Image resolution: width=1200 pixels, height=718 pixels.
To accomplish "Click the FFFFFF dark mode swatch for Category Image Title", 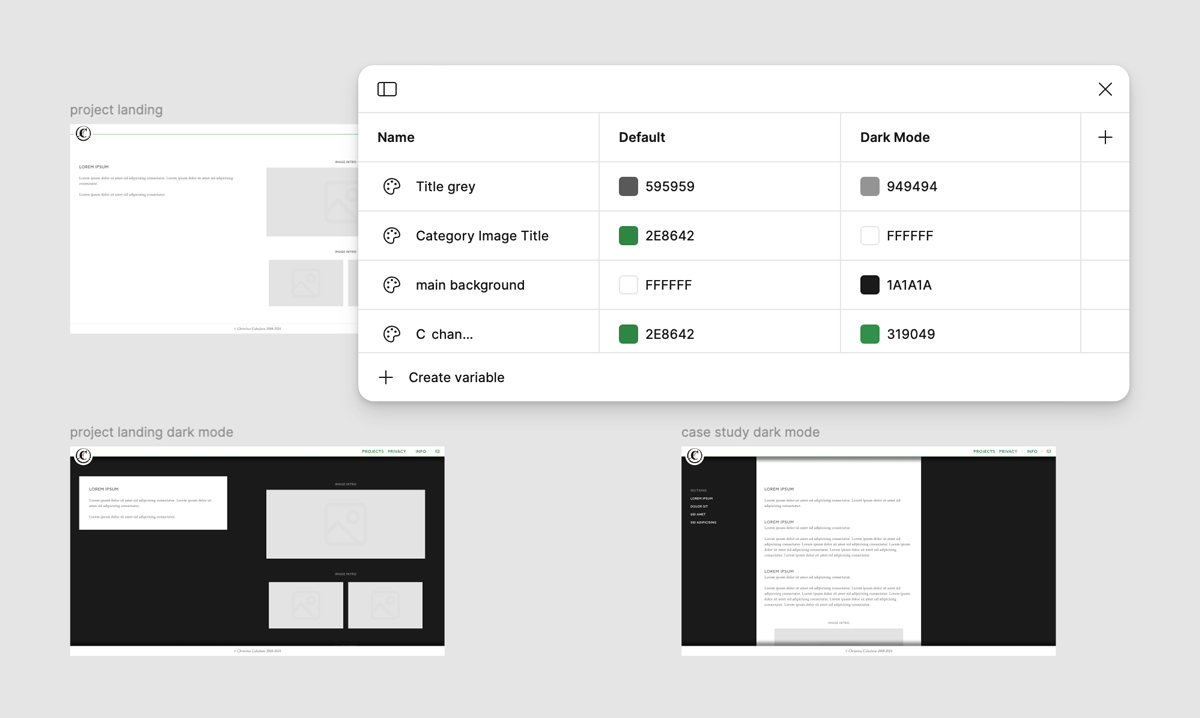I will point(868,235).
